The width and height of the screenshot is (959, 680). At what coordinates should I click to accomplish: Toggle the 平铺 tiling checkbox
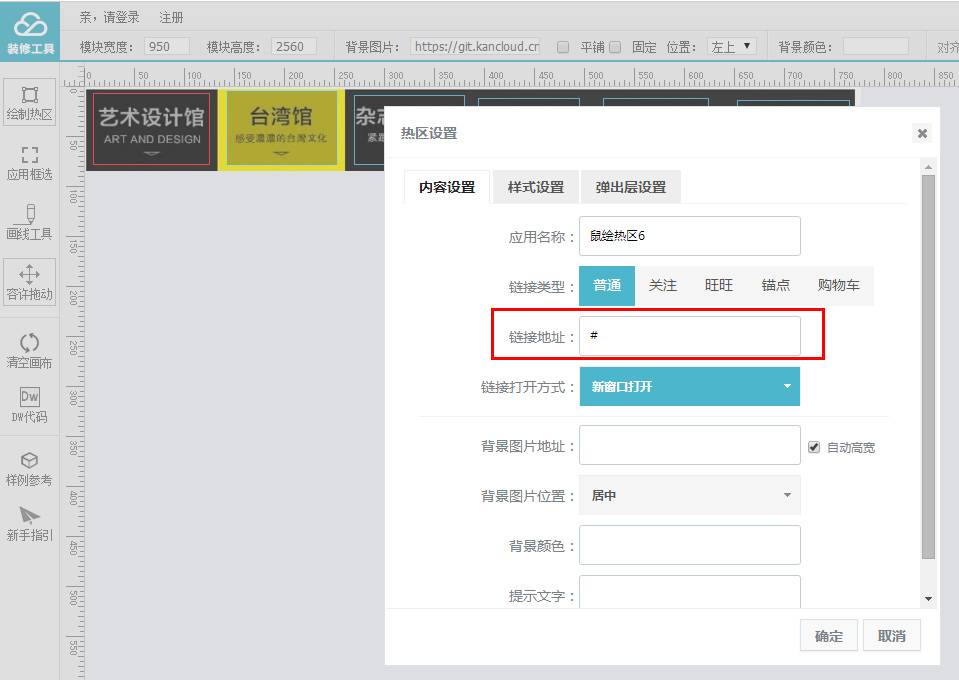pyautogui.click(x=564, y=45)
